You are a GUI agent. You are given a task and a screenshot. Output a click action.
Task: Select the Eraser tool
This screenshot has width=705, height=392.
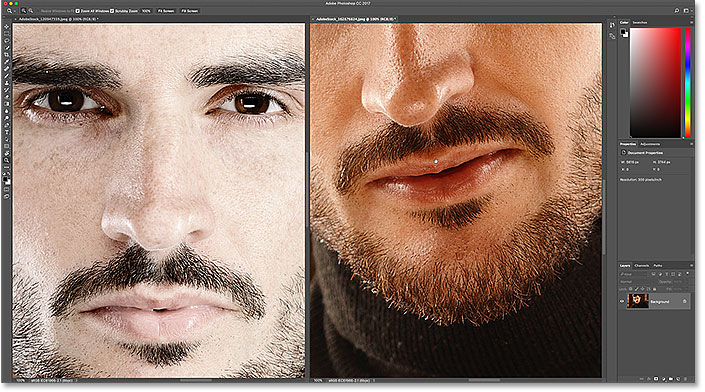[x=6, y=97]
